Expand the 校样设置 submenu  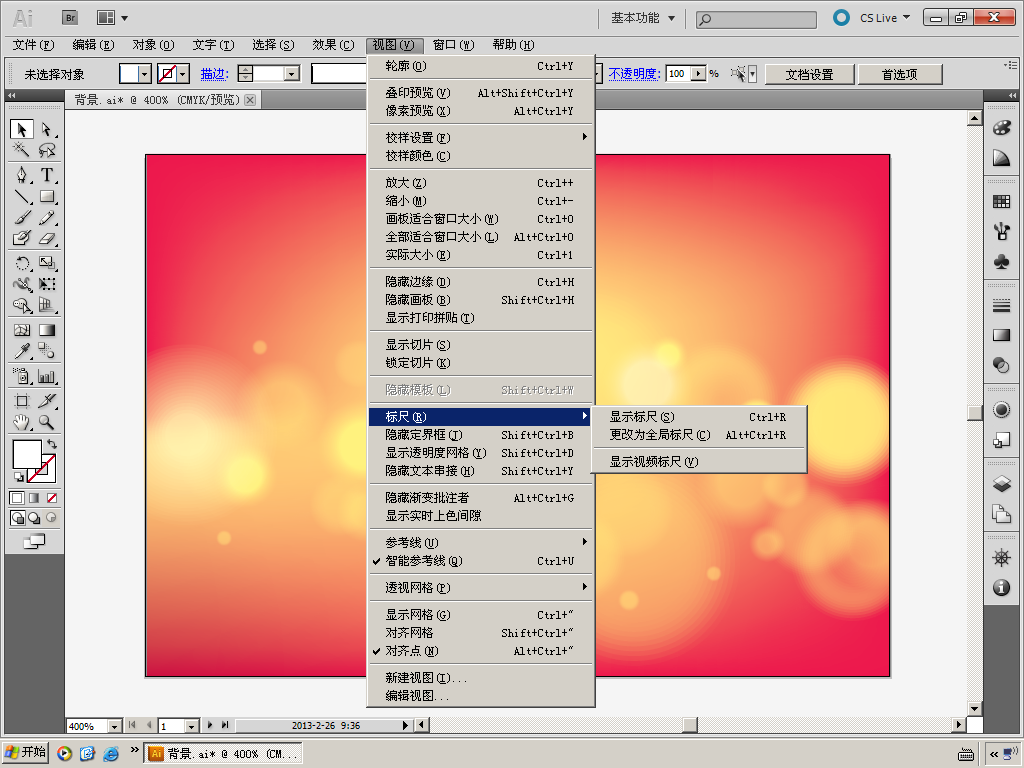[x=481, y=138]
